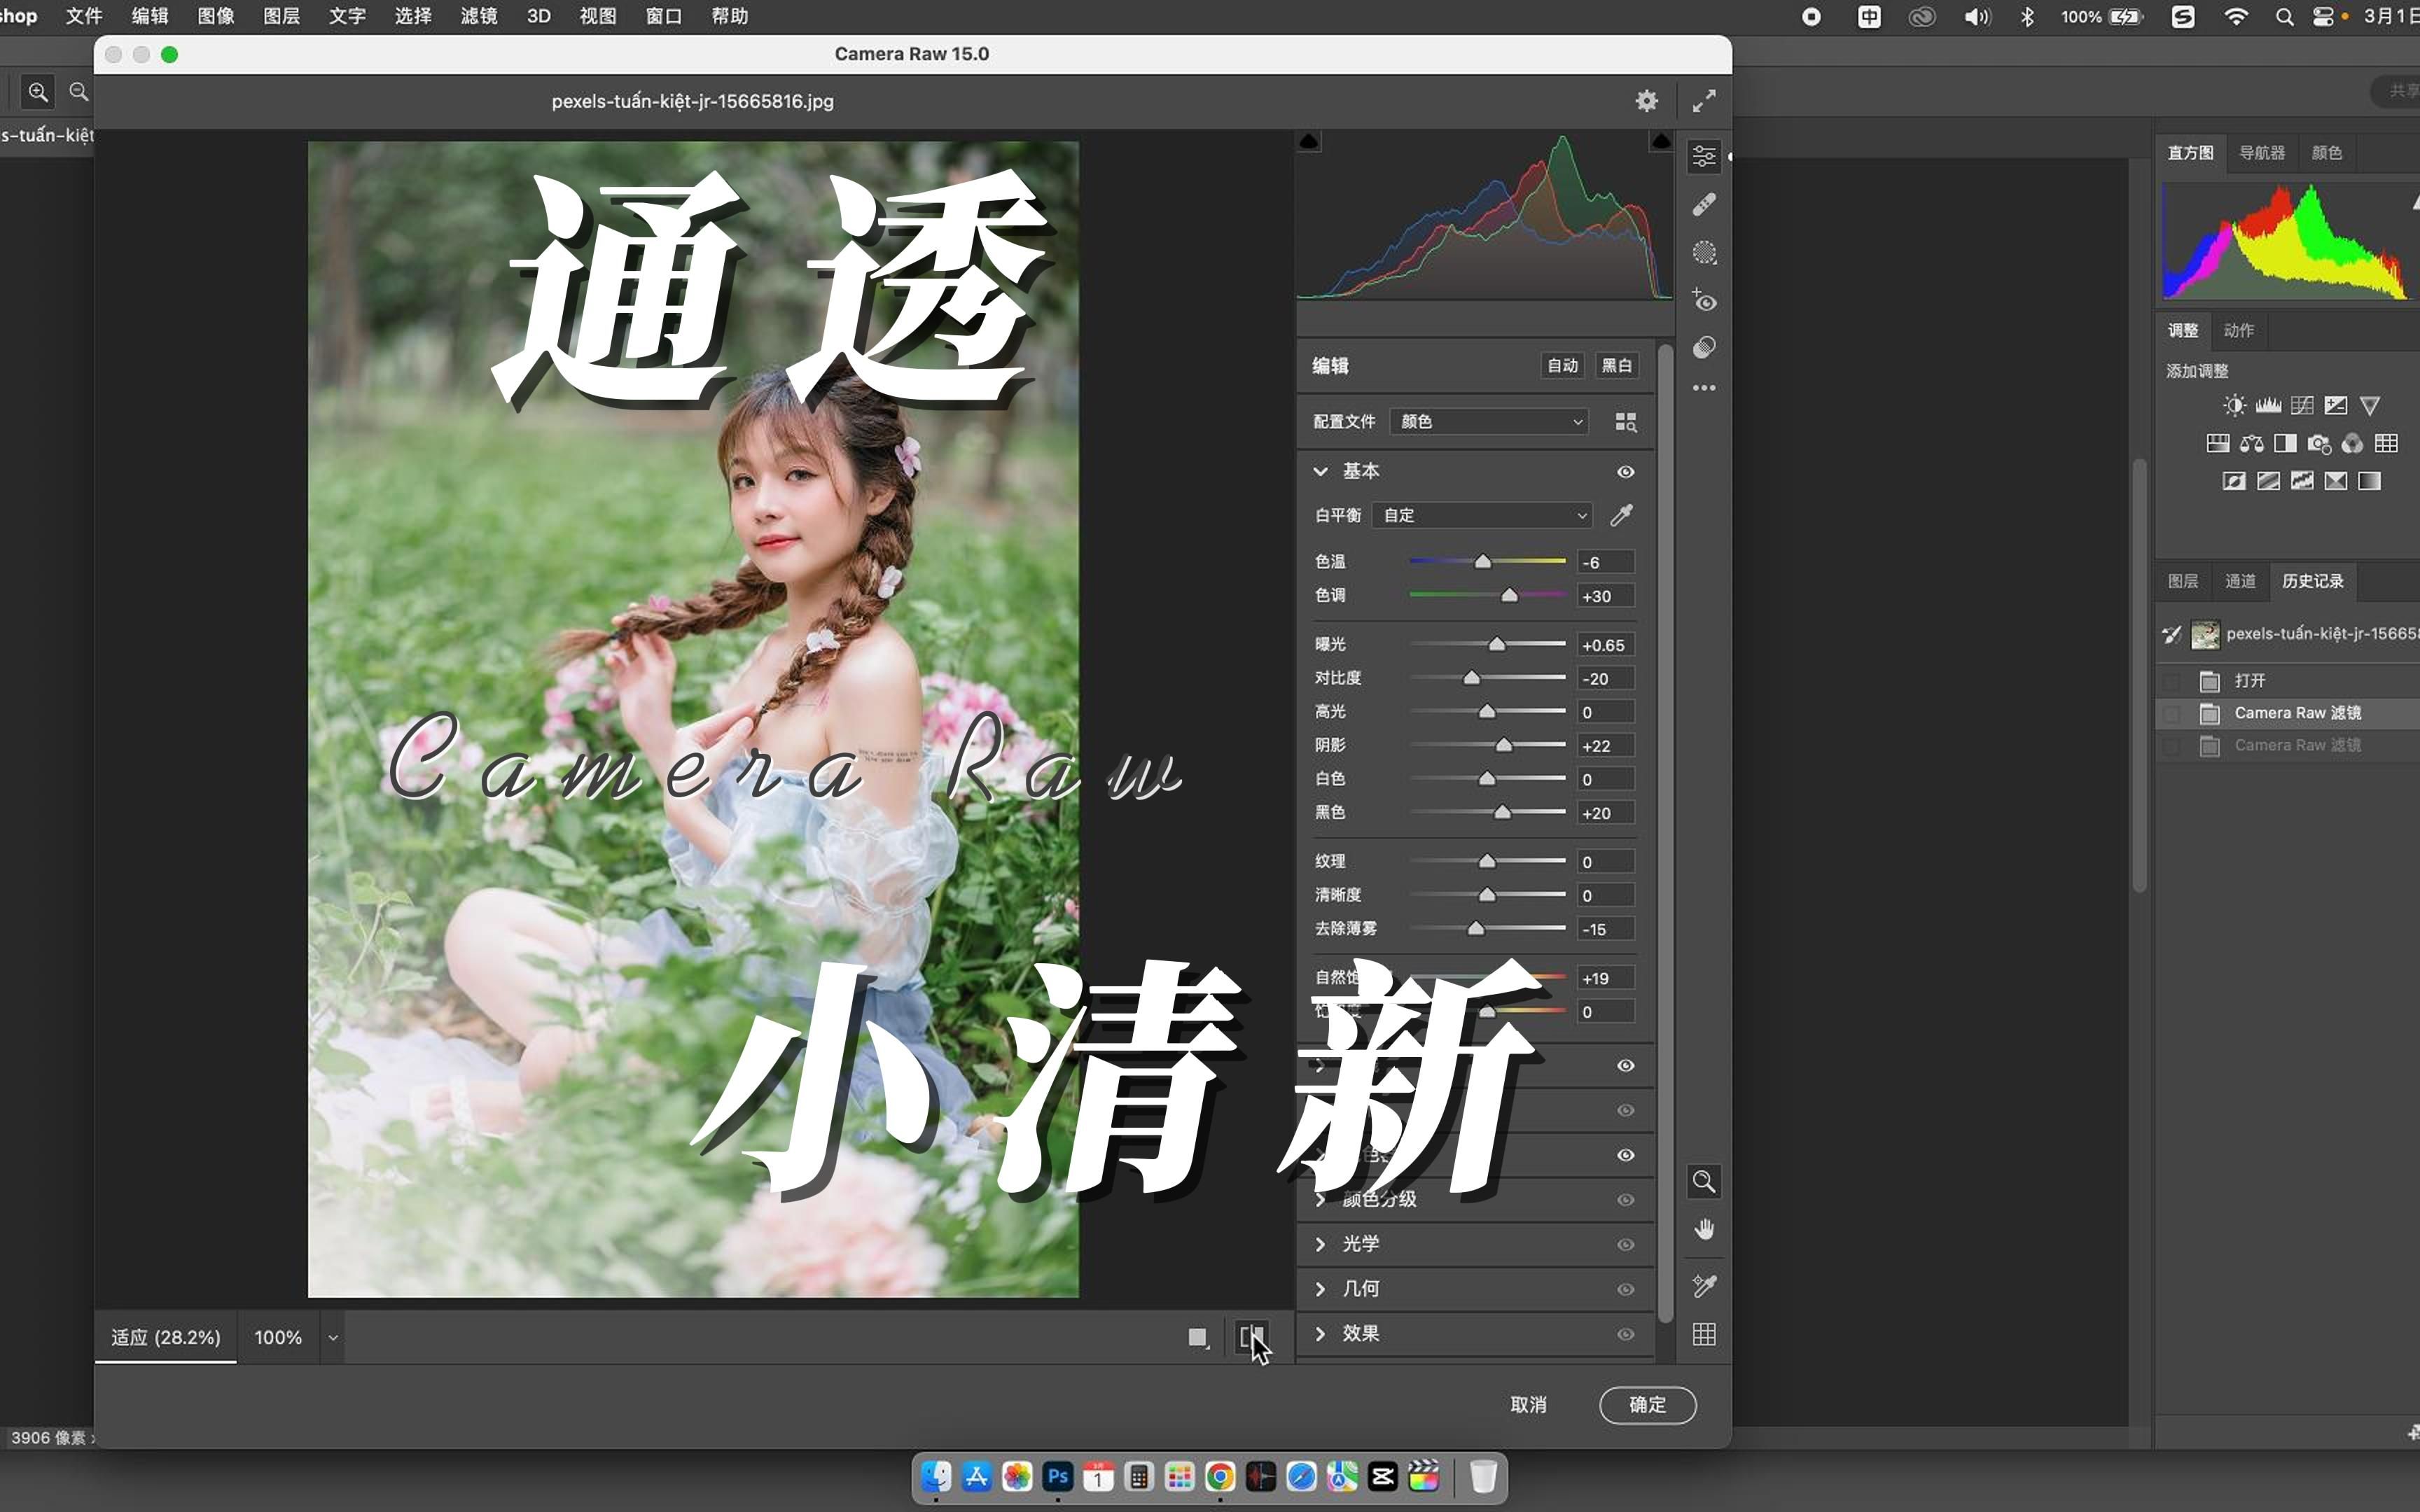Select the Hand tool in Camera Raw
The width and height of the screenshot is (2420, 1512).
[1705, 1229]
